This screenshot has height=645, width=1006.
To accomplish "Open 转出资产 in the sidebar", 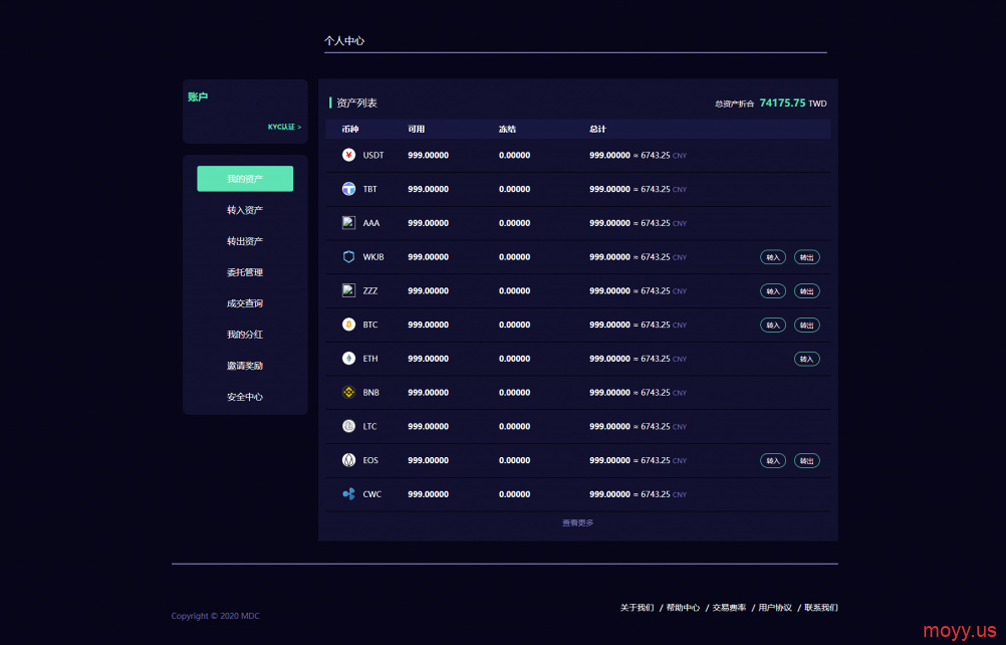I will (x=245, y=241).
